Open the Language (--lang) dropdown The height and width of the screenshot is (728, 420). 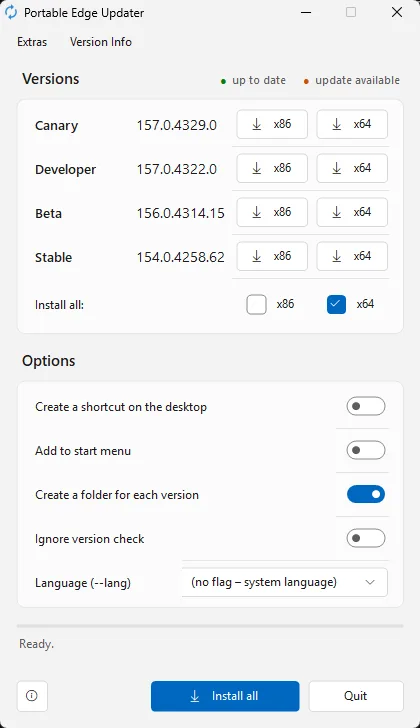(284, 582)
